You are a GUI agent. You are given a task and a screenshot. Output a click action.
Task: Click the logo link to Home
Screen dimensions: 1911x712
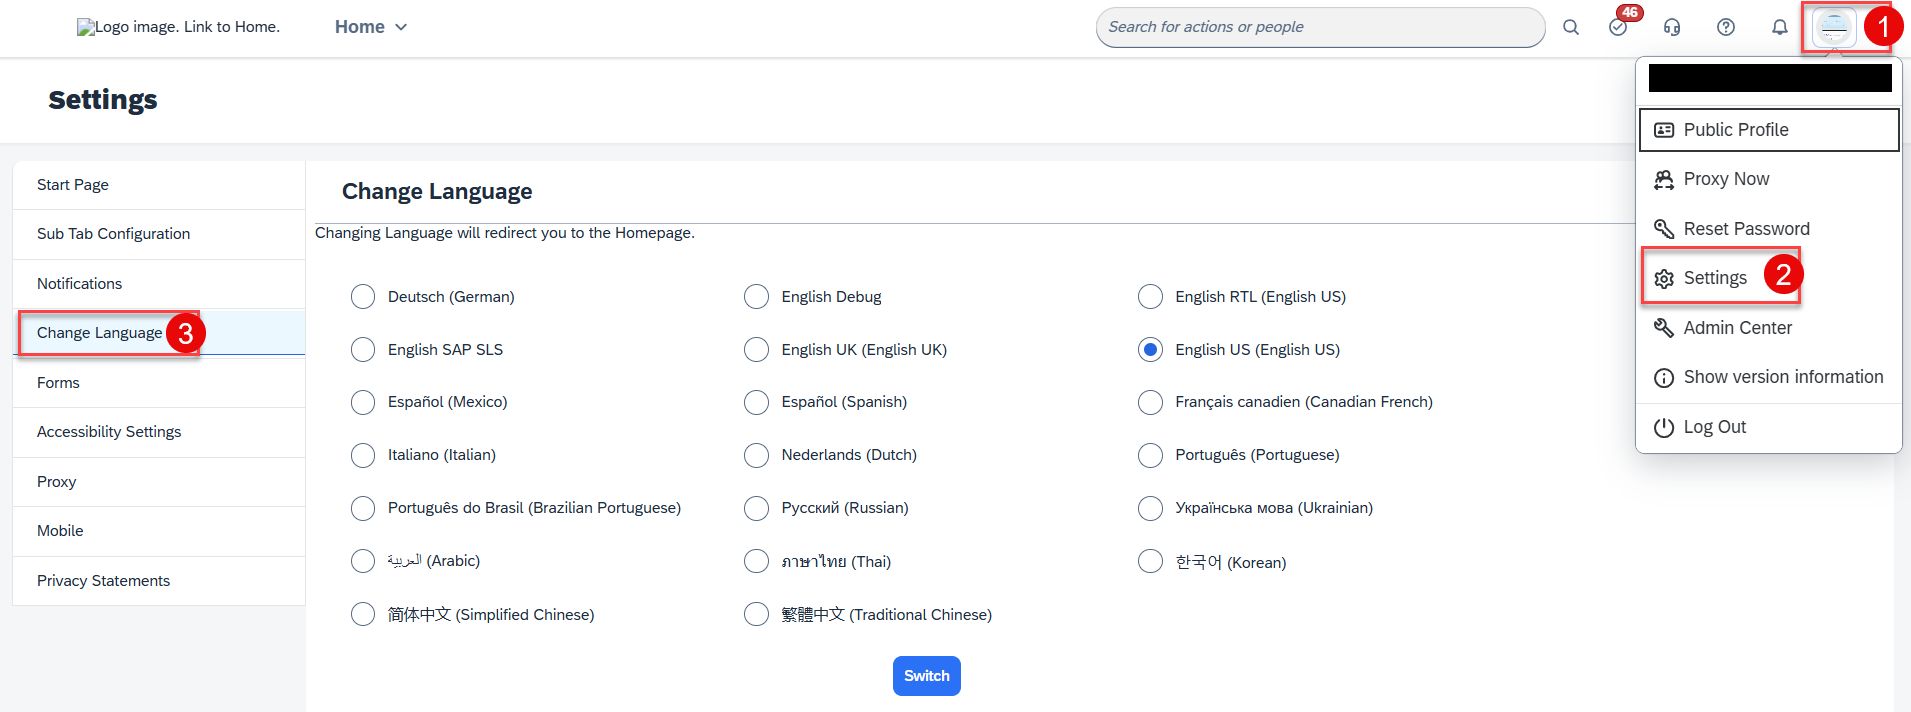(178, 27)
